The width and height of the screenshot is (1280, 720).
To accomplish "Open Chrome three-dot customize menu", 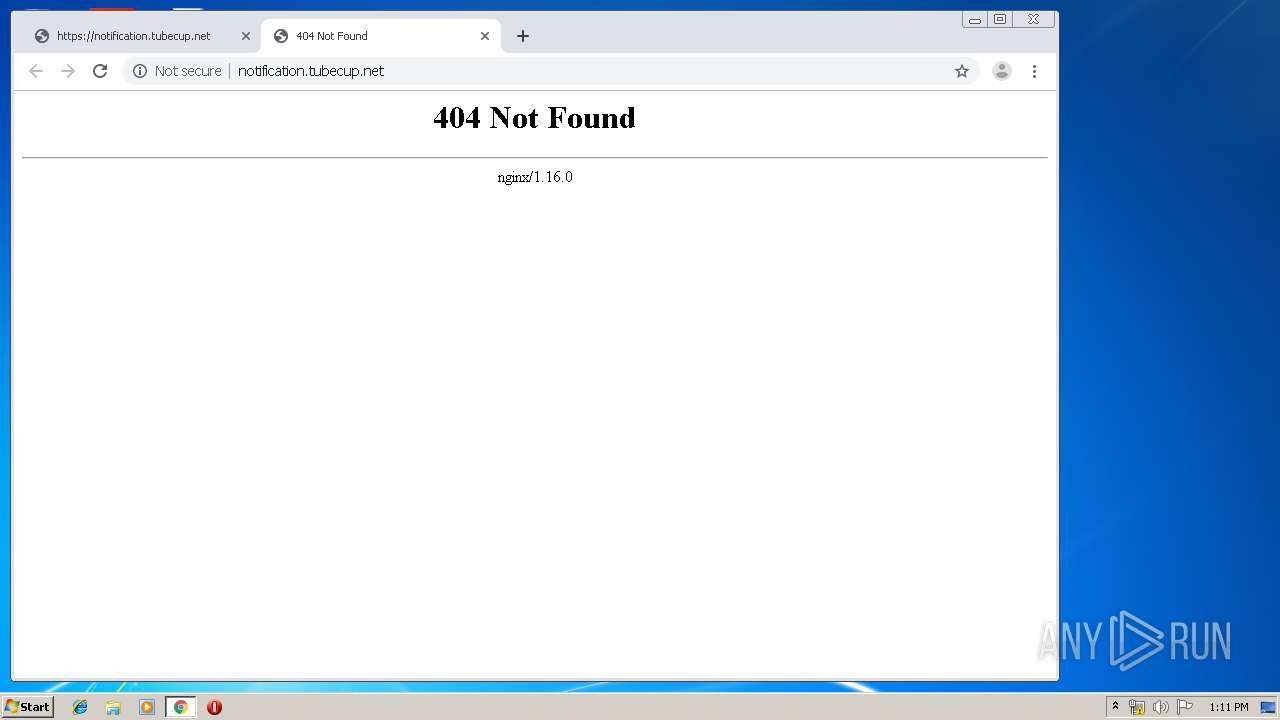I will point(1034,71).
